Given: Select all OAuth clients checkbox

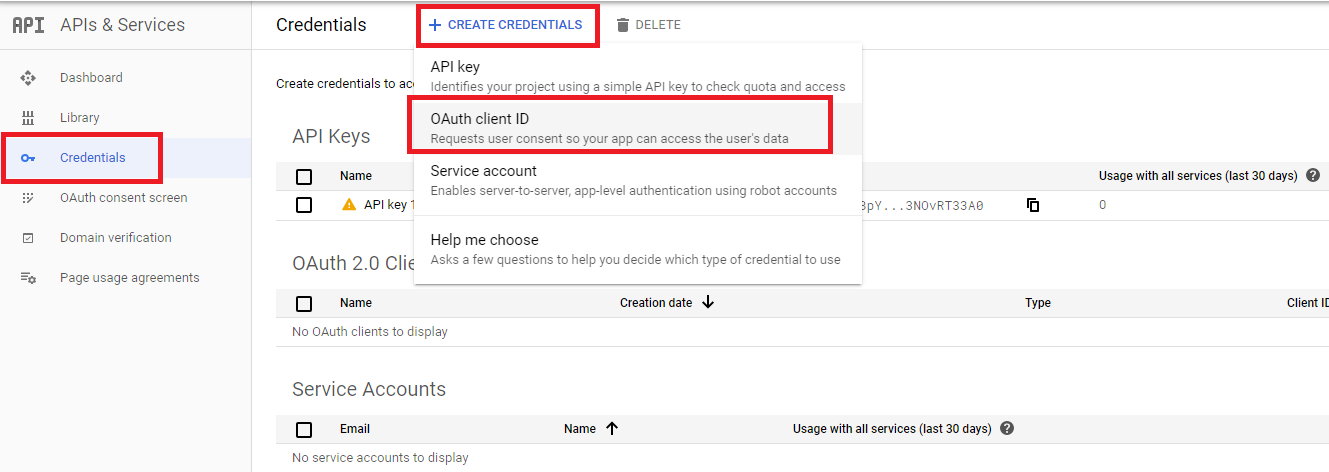Looking at the screenshot, I should [304, 304].
